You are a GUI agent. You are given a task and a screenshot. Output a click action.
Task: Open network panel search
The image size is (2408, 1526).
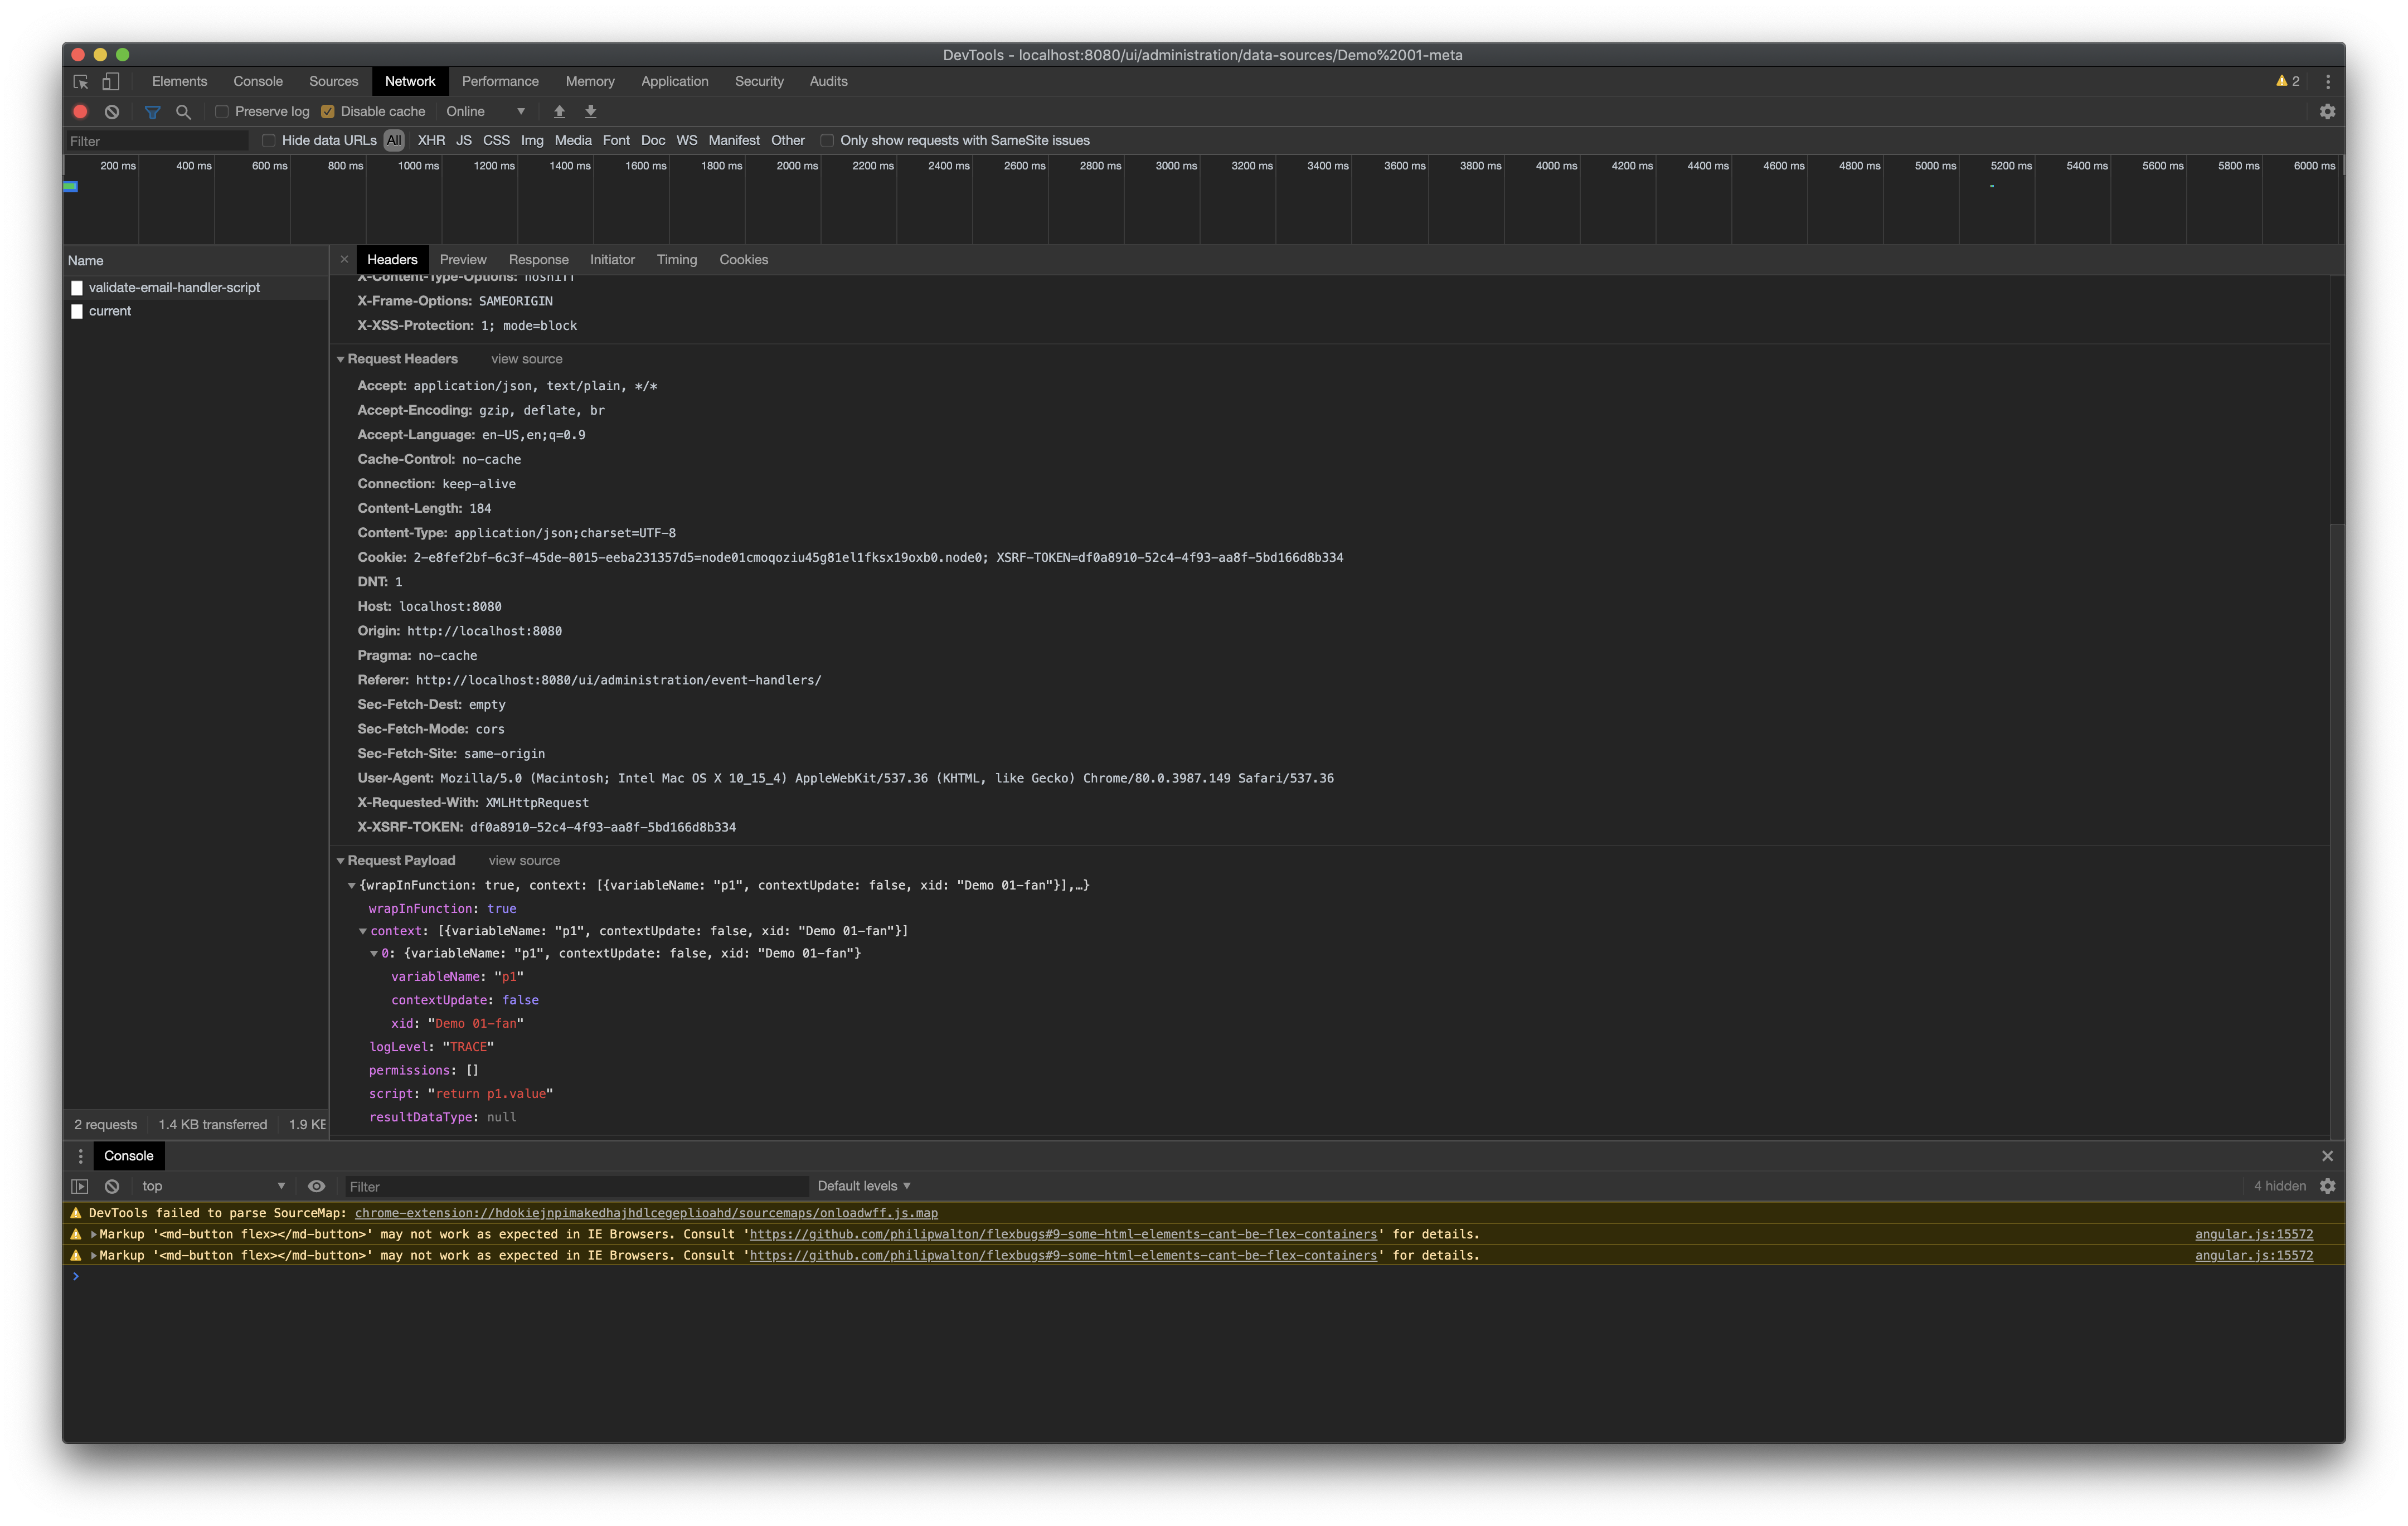click(x=183, y=112)
